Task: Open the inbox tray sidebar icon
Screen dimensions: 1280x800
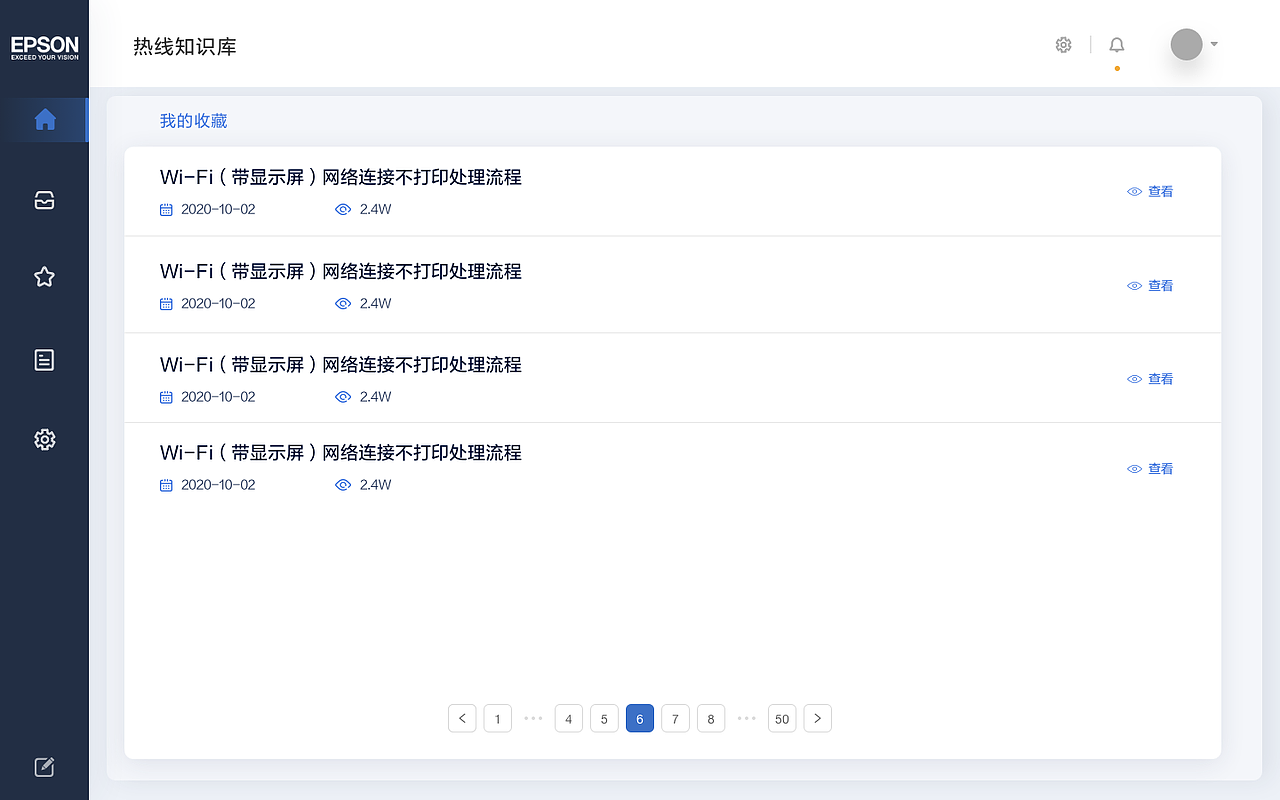Action: (45, 200)
